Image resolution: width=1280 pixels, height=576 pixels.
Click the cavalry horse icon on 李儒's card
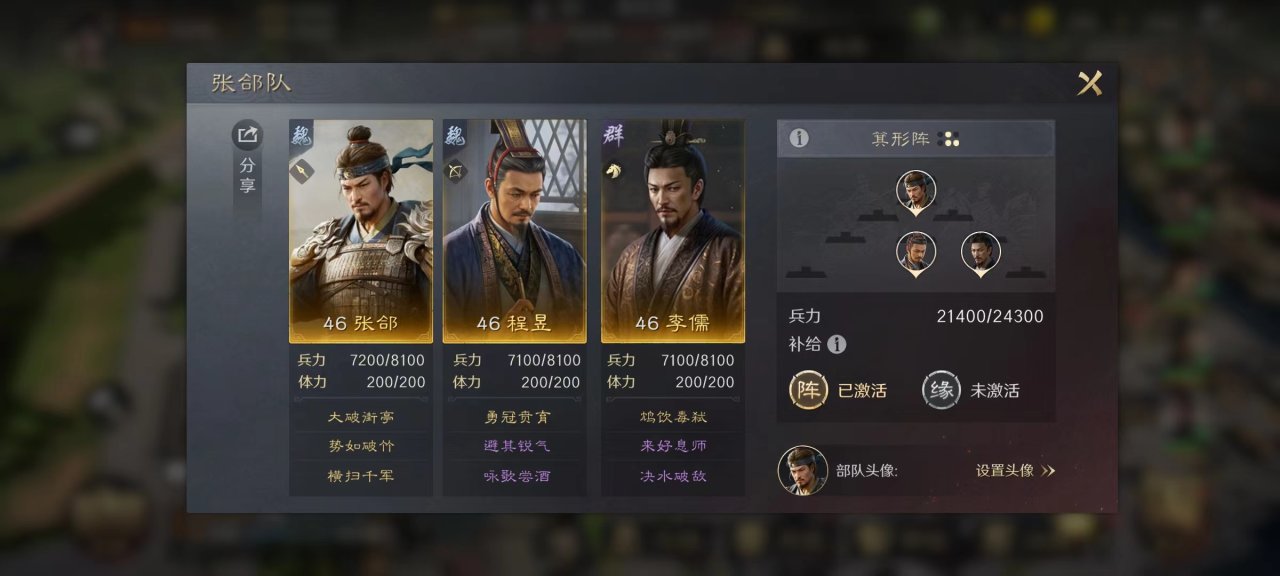click(x=613, y=170)
